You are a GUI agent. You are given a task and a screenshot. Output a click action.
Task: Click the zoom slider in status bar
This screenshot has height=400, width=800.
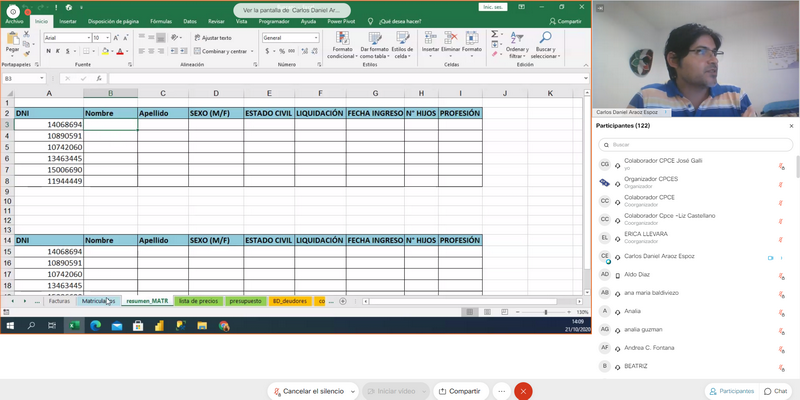click(x=545, y=312)
